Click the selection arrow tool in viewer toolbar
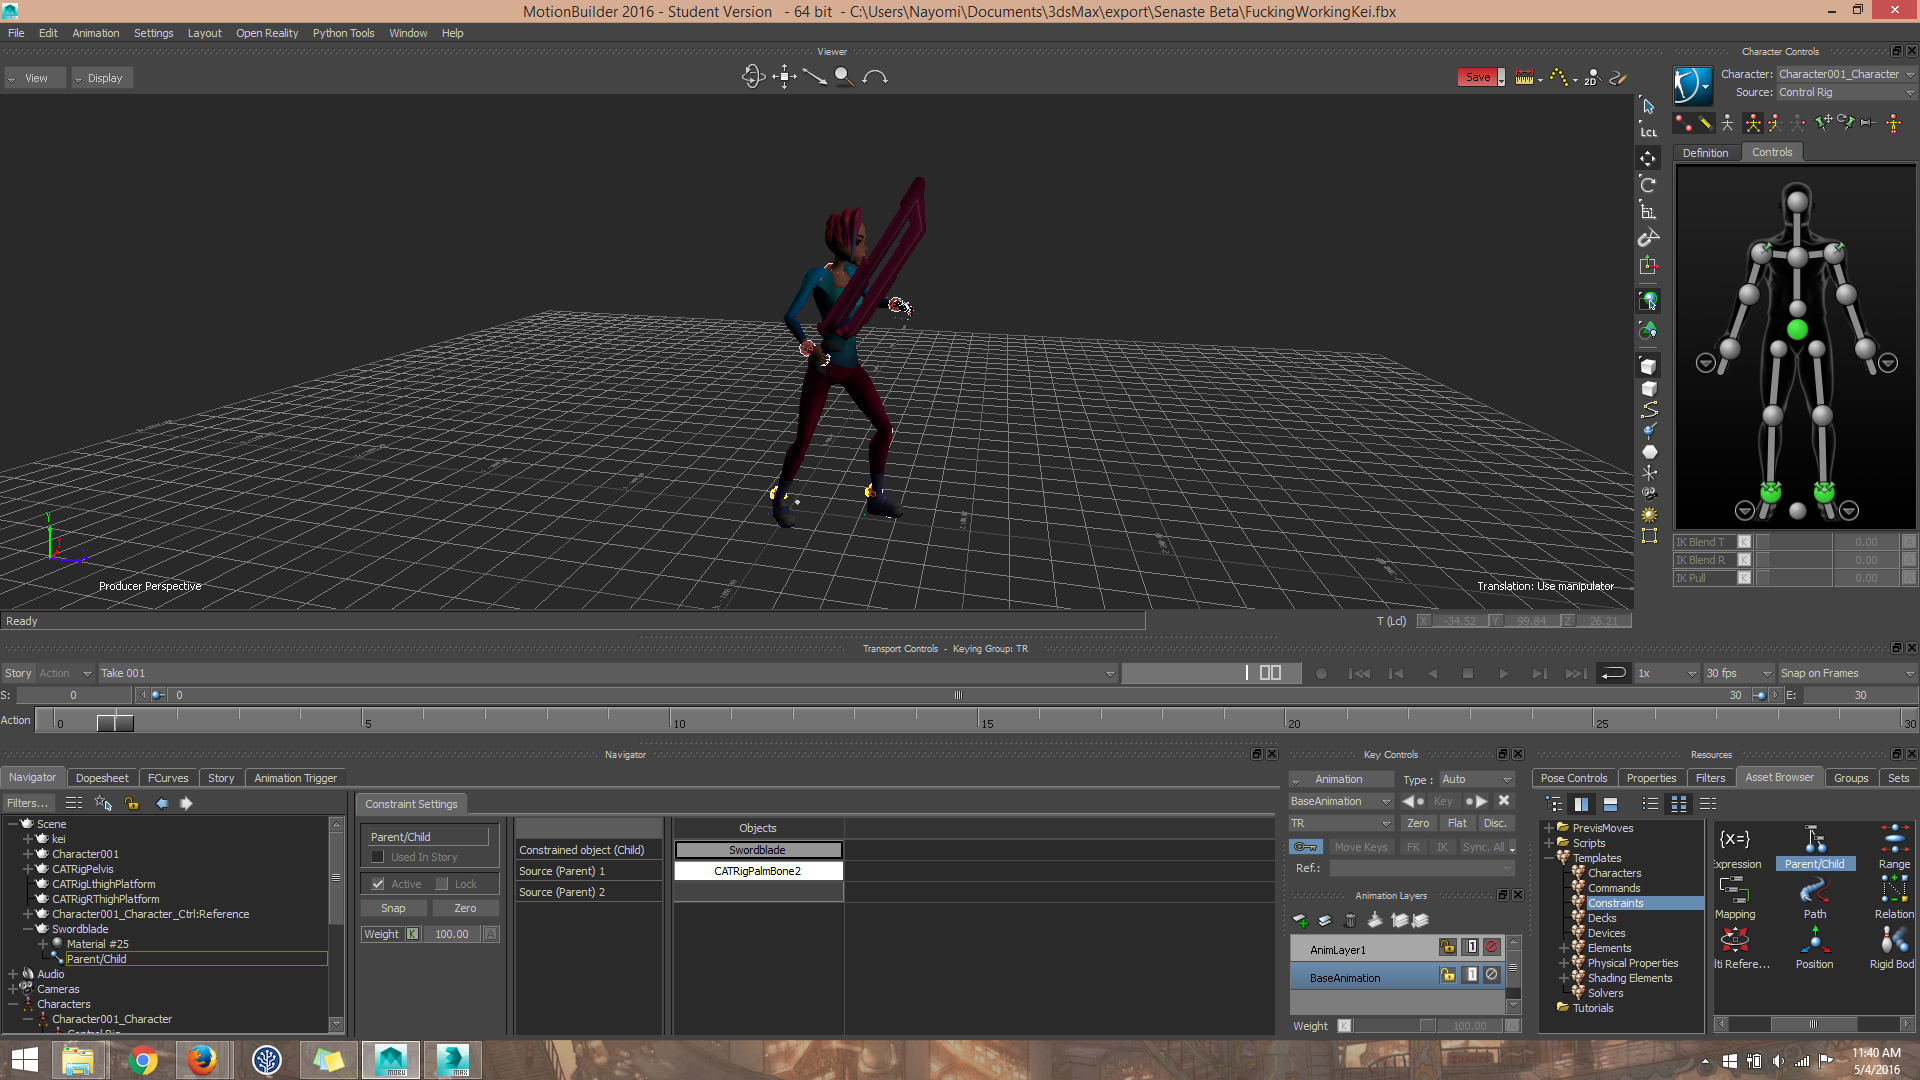The width and height of the screenshot is (1920, 1080). click(1648, 106)
